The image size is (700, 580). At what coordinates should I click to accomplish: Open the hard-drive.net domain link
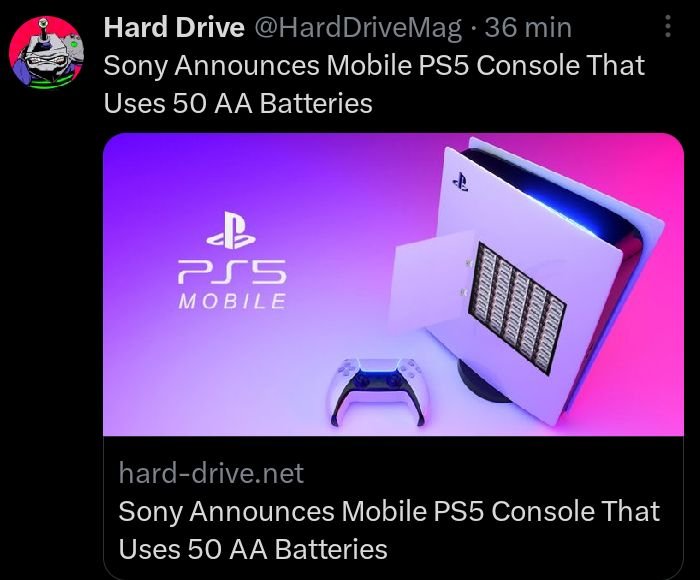211,472
